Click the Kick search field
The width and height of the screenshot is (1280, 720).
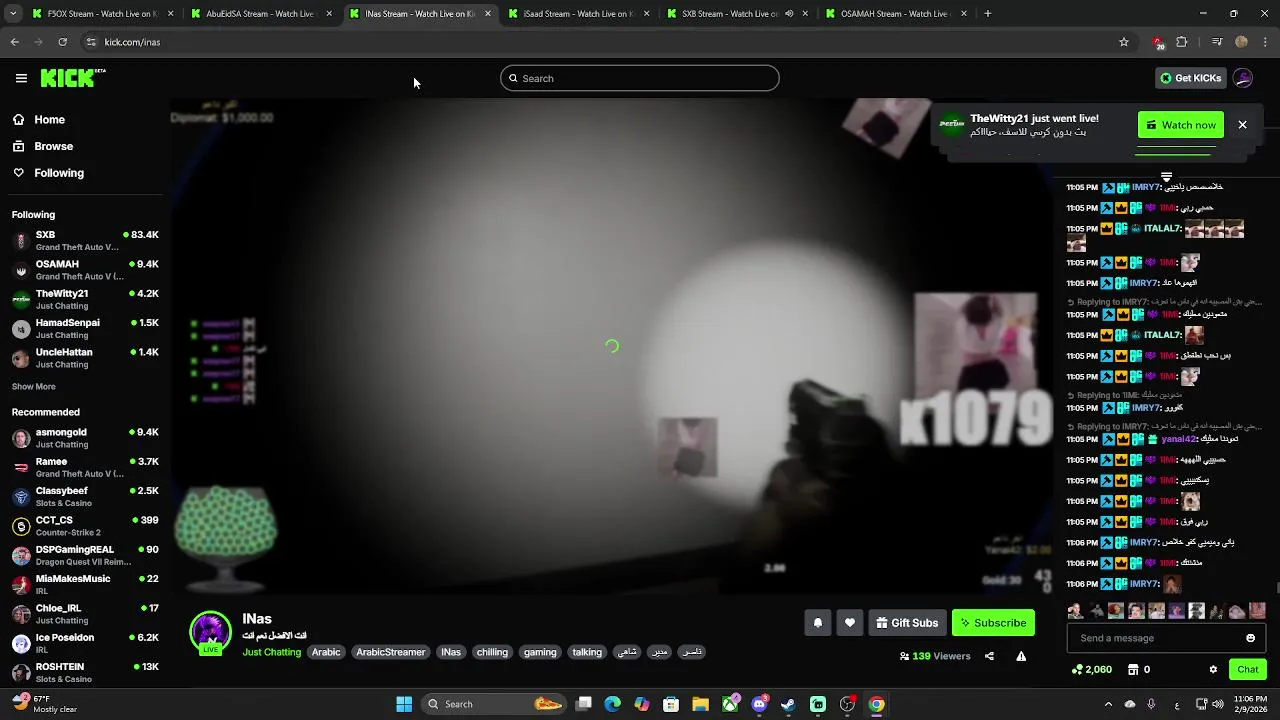click(x=640, y=78)
